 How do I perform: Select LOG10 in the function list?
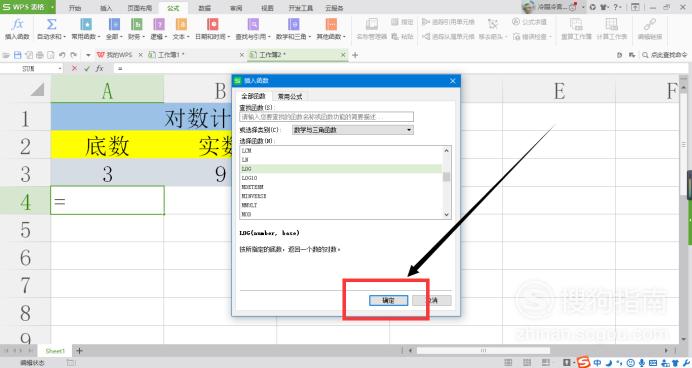click(x=341, y=178)
